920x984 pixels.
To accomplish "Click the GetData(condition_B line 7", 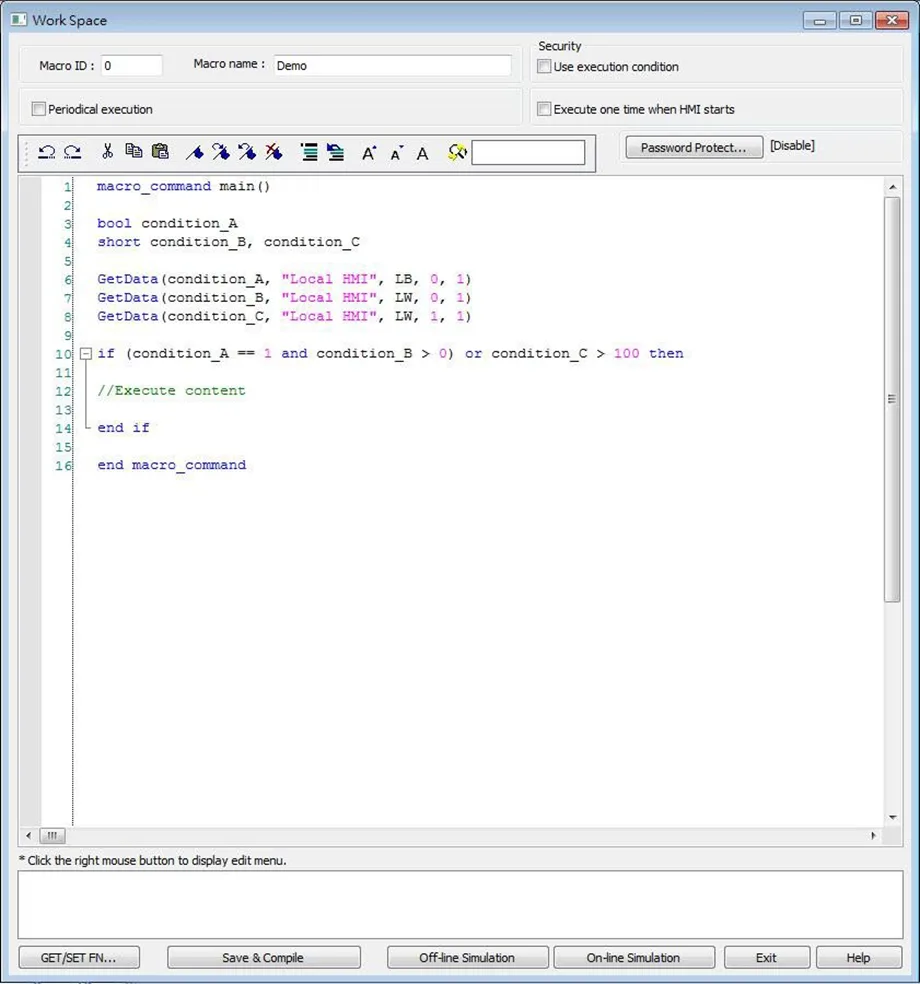I will (x=284, y=298).
